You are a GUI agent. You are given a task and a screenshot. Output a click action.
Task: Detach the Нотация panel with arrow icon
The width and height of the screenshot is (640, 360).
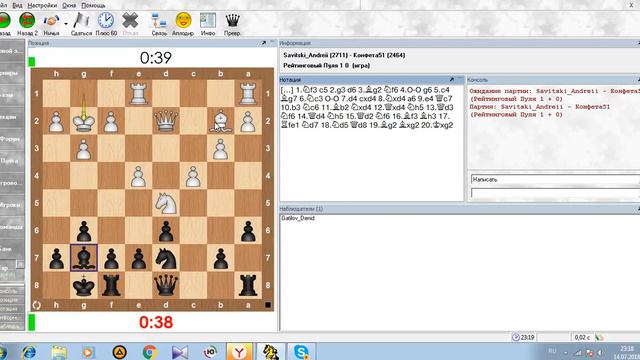click(x=452, y=80)
